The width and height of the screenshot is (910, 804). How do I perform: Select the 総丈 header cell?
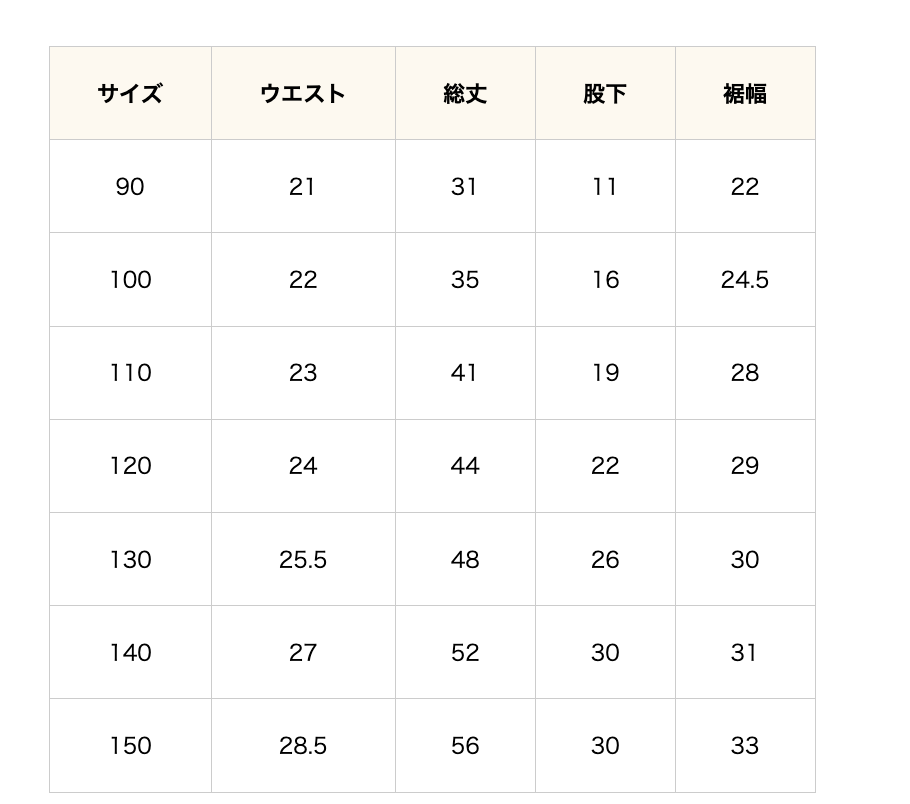465,94
